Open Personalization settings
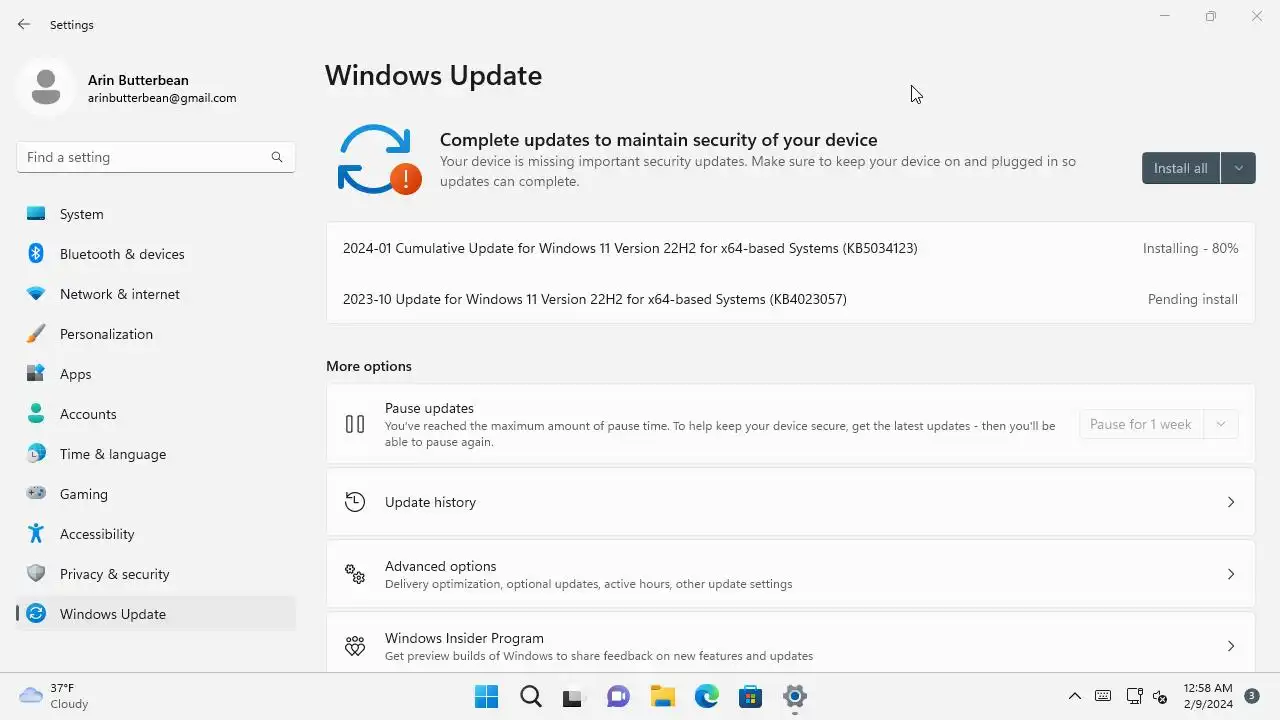 coord(156,334)
